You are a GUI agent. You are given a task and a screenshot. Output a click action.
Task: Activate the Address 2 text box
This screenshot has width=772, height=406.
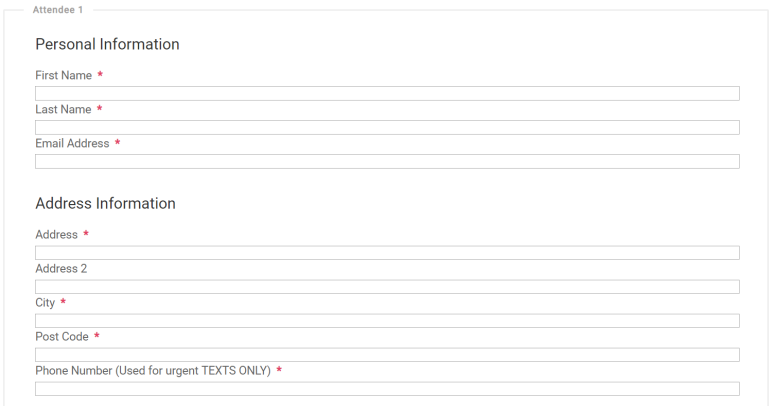[387, 287]
